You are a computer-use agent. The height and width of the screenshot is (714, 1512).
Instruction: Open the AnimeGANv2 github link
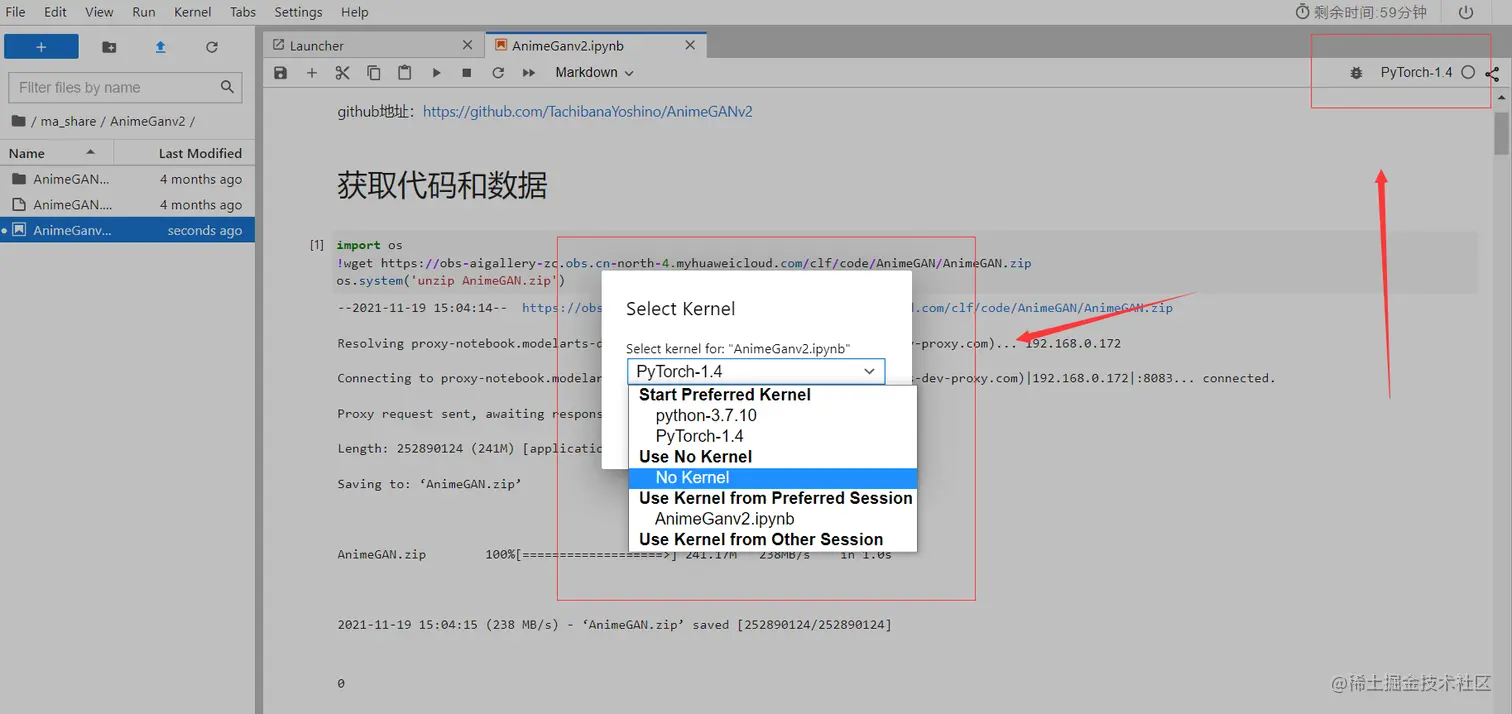[588, 112]
